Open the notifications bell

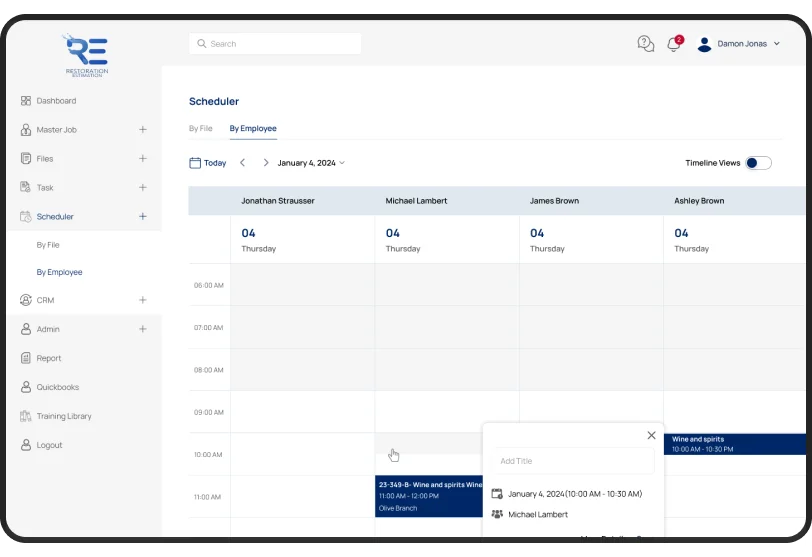(x=674, y=43)
